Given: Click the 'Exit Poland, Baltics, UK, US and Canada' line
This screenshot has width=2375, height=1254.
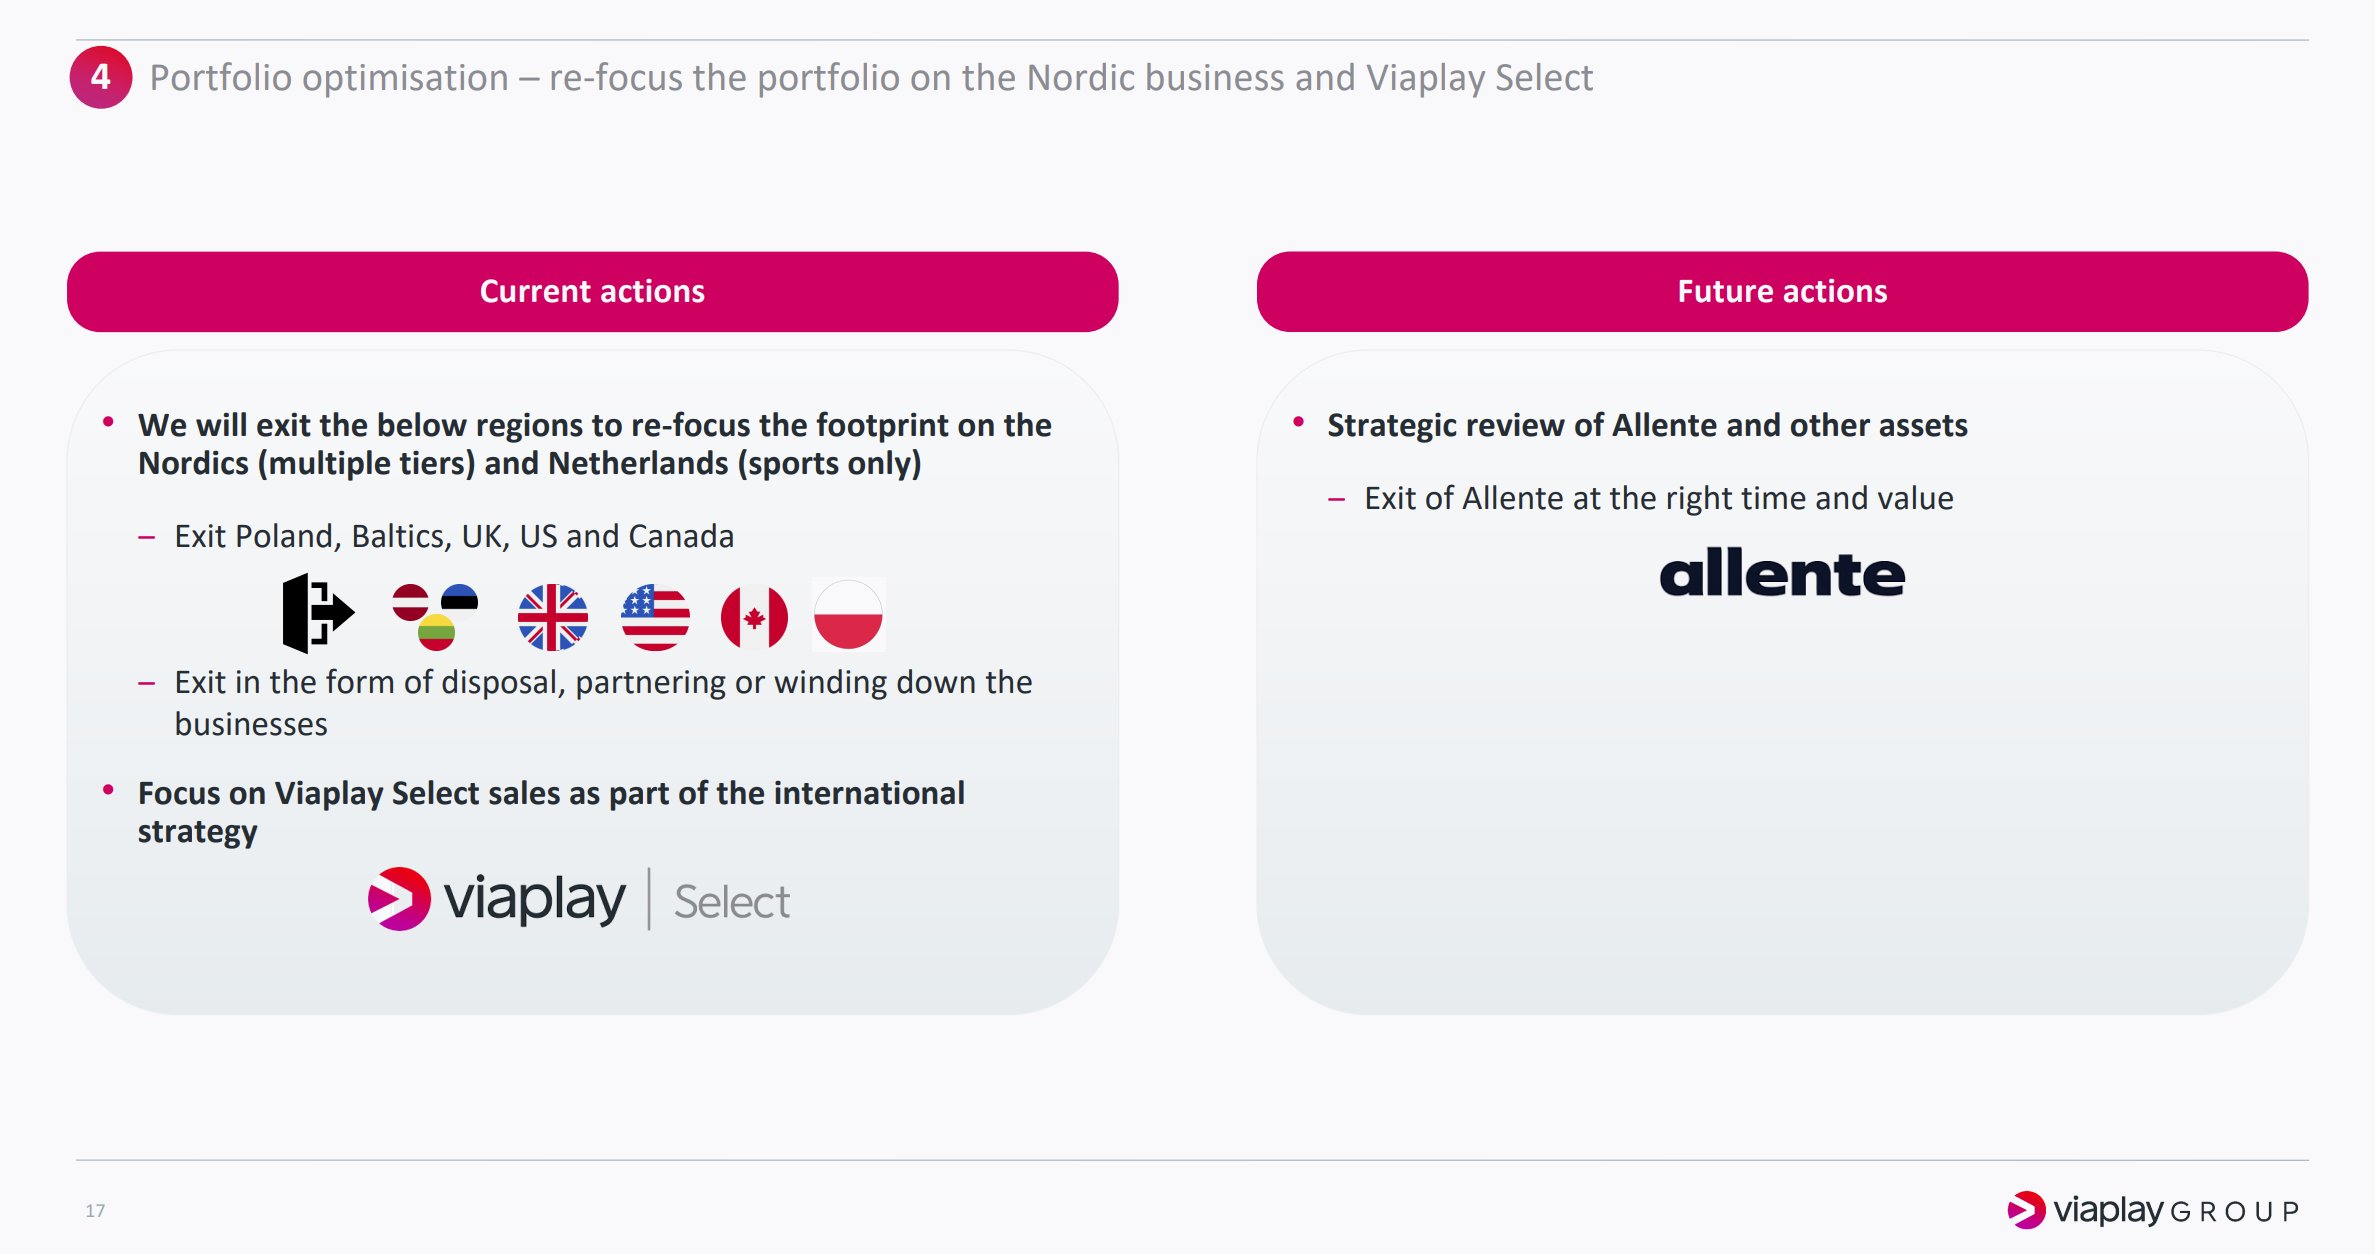Looking at the screenshot, I should coord(454,536).
